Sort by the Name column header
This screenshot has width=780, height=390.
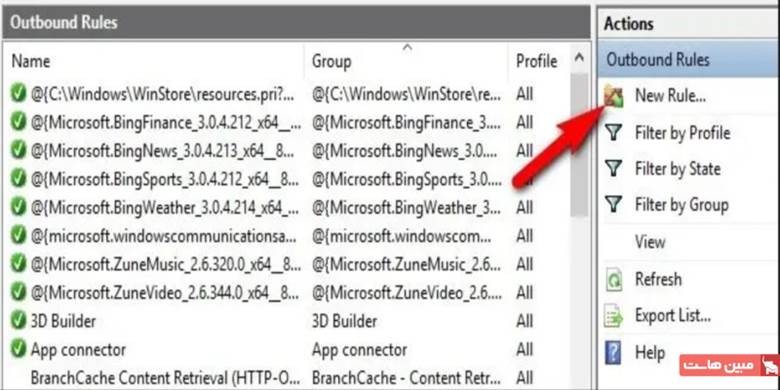[31, 61]
